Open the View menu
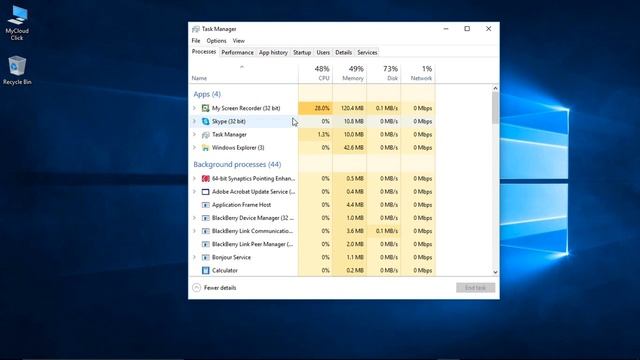Image resolution: width=640 pixels, height=360 pixels. coord(239,41)
